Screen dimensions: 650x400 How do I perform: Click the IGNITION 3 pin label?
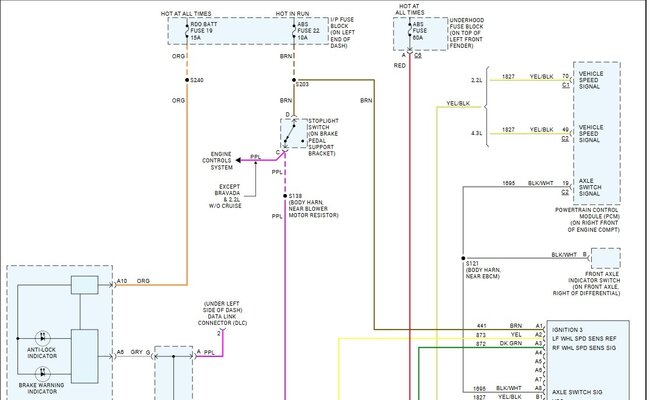tap(568, 330)
